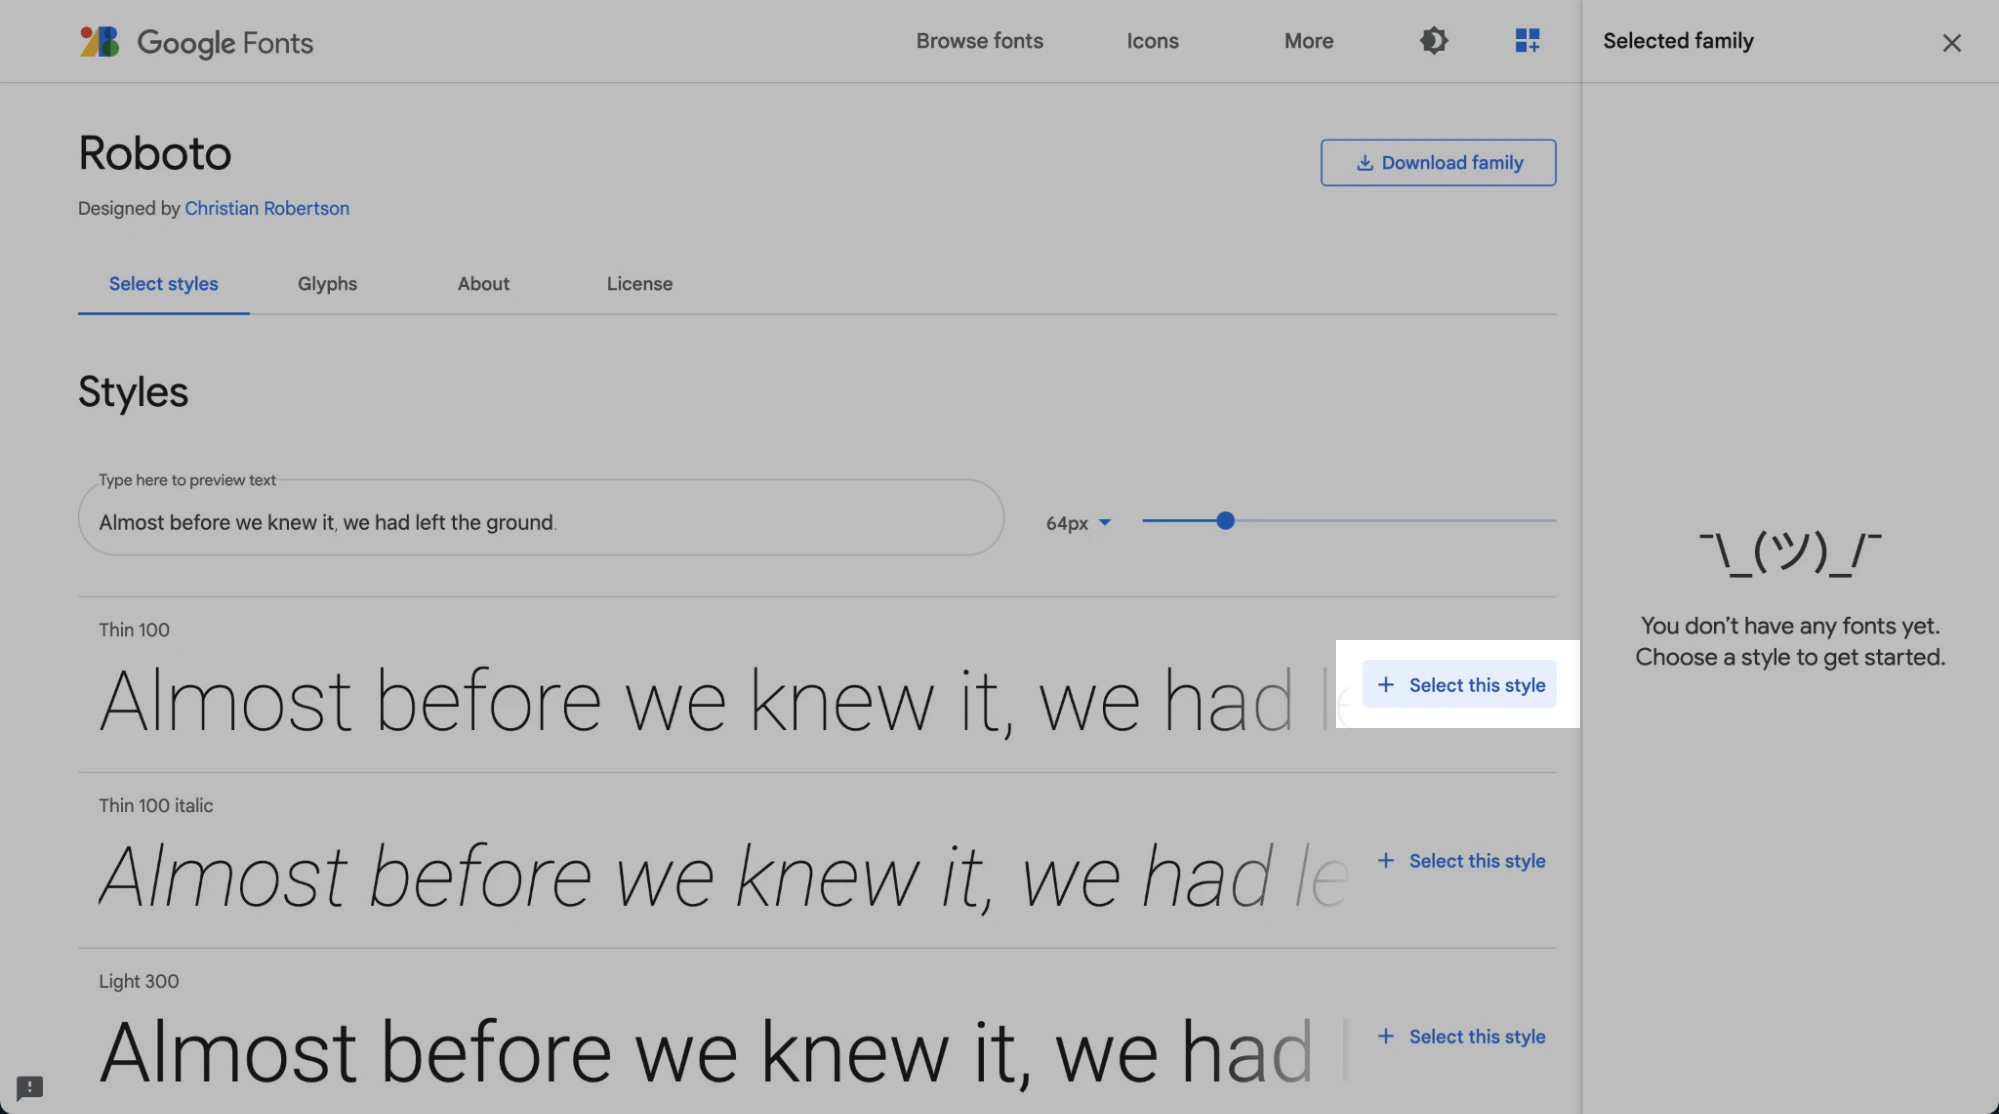Open the Icons page
This screenshot has height=1114, width=1999.
click(x=1152, y=41)
